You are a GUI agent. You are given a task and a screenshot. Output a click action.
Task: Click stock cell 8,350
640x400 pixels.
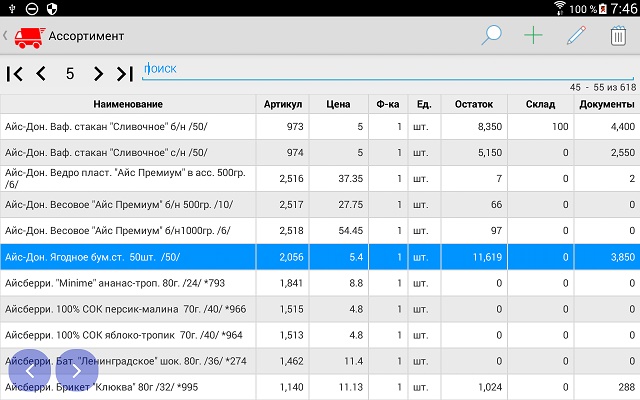tap(474, 127)
